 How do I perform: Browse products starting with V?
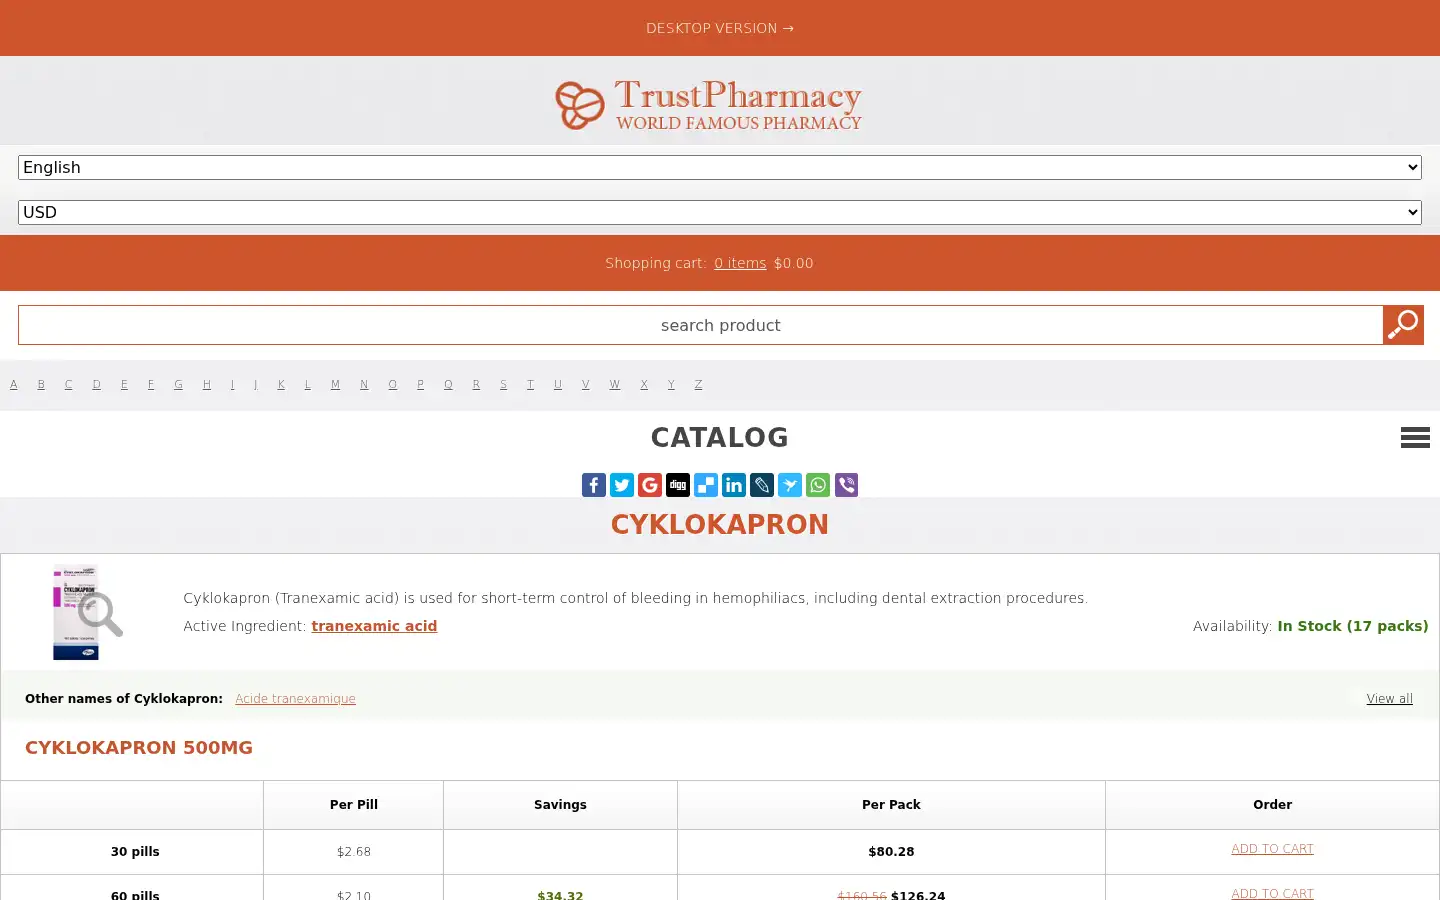pos(585,384)
